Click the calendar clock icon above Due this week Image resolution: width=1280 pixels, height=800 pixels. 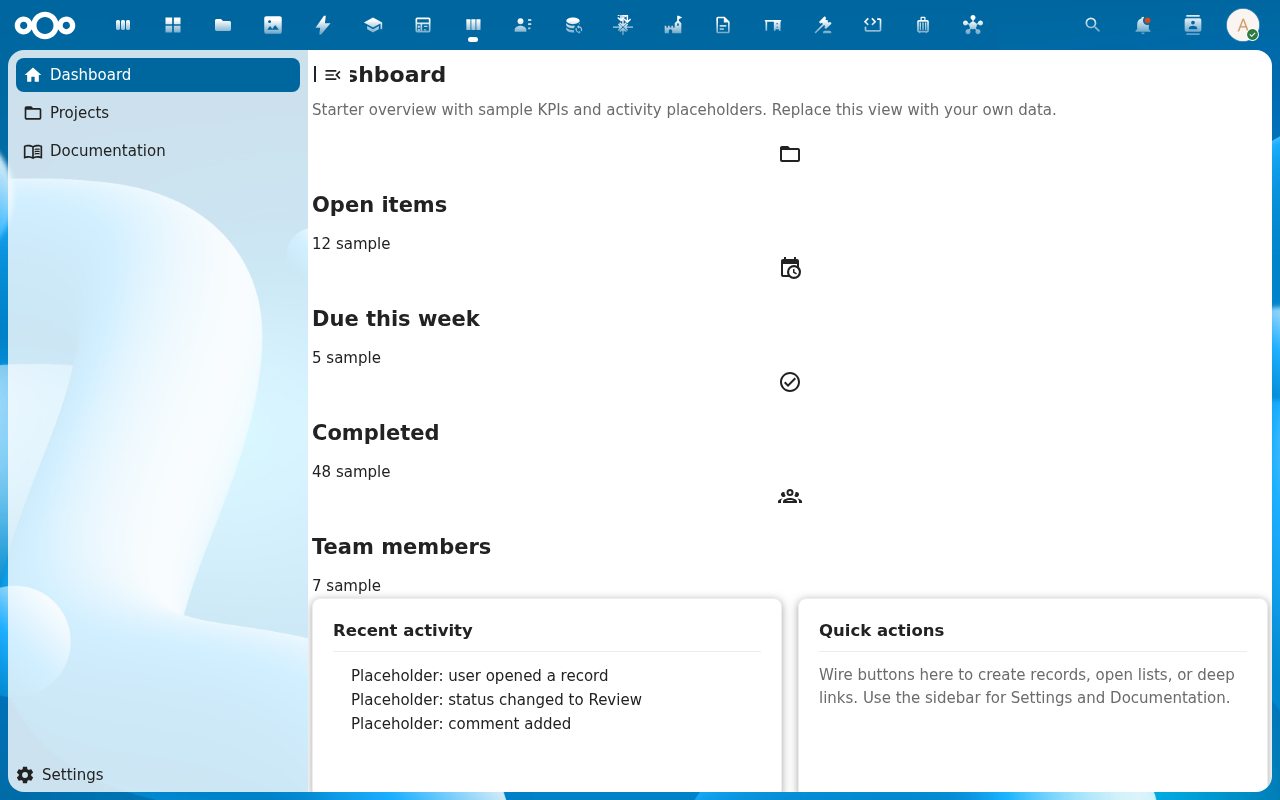tap(790, 268)
